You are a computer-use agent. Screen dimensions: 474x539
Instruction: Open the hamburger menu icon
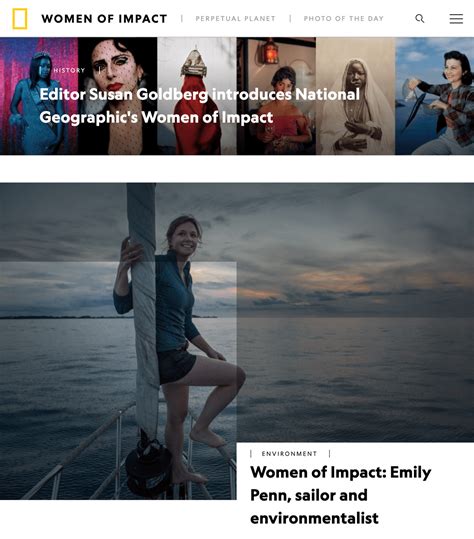(456, 19)
